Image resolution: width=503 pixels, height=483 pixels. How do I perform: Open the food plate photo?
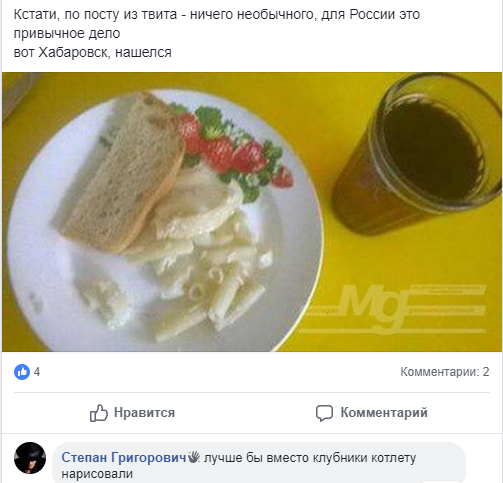pyautogui.click(x=252, y=212)
